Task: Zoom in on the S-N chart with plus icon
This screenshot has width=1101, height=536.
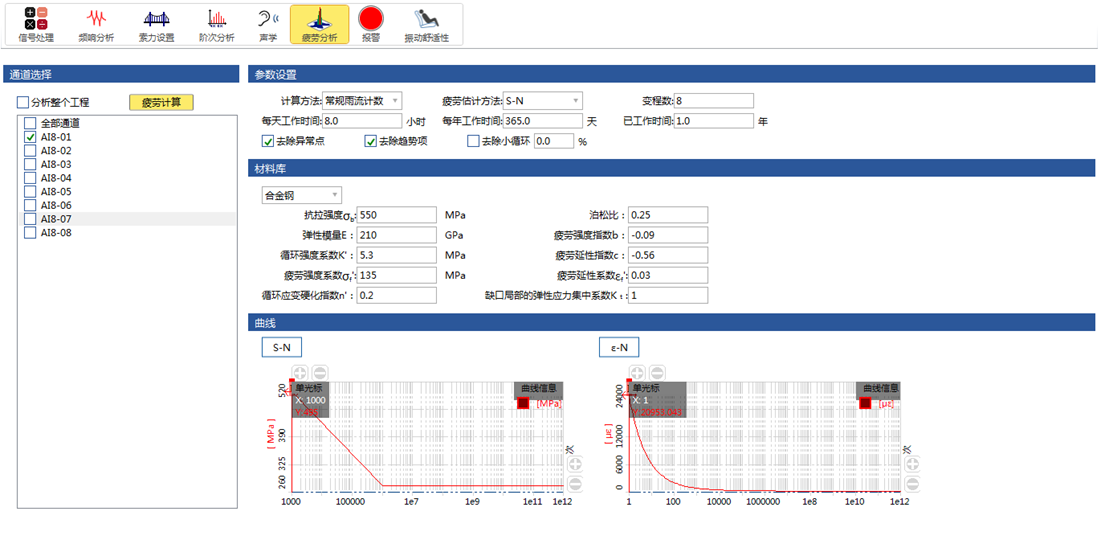Action: (299, 373)
